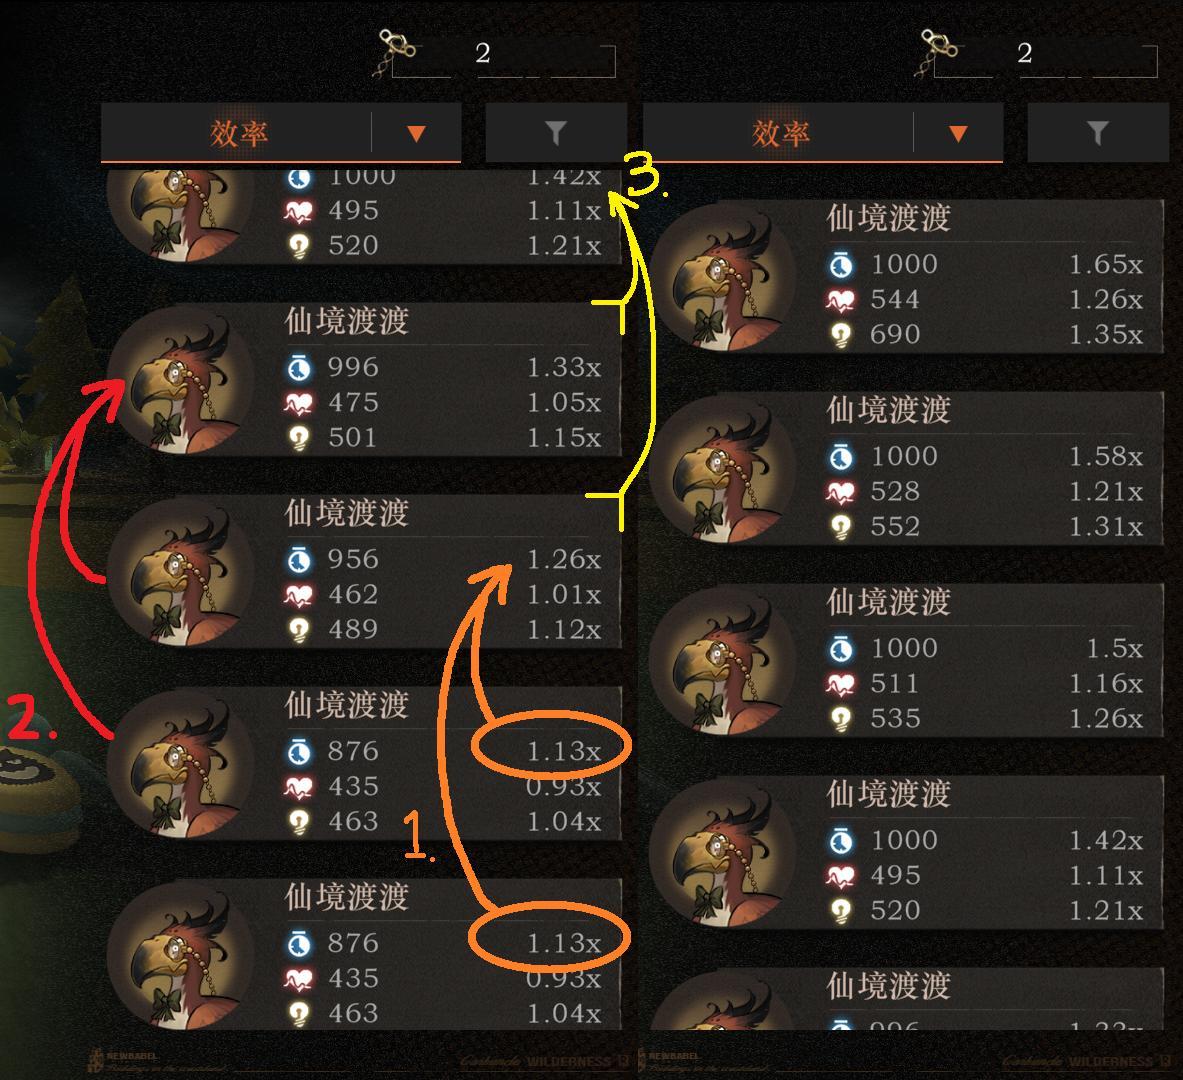Open the left 效率 sort dropdown arrow
Screen dimensions: 1183x1080
pyautogui.click(x=416, y=134)
